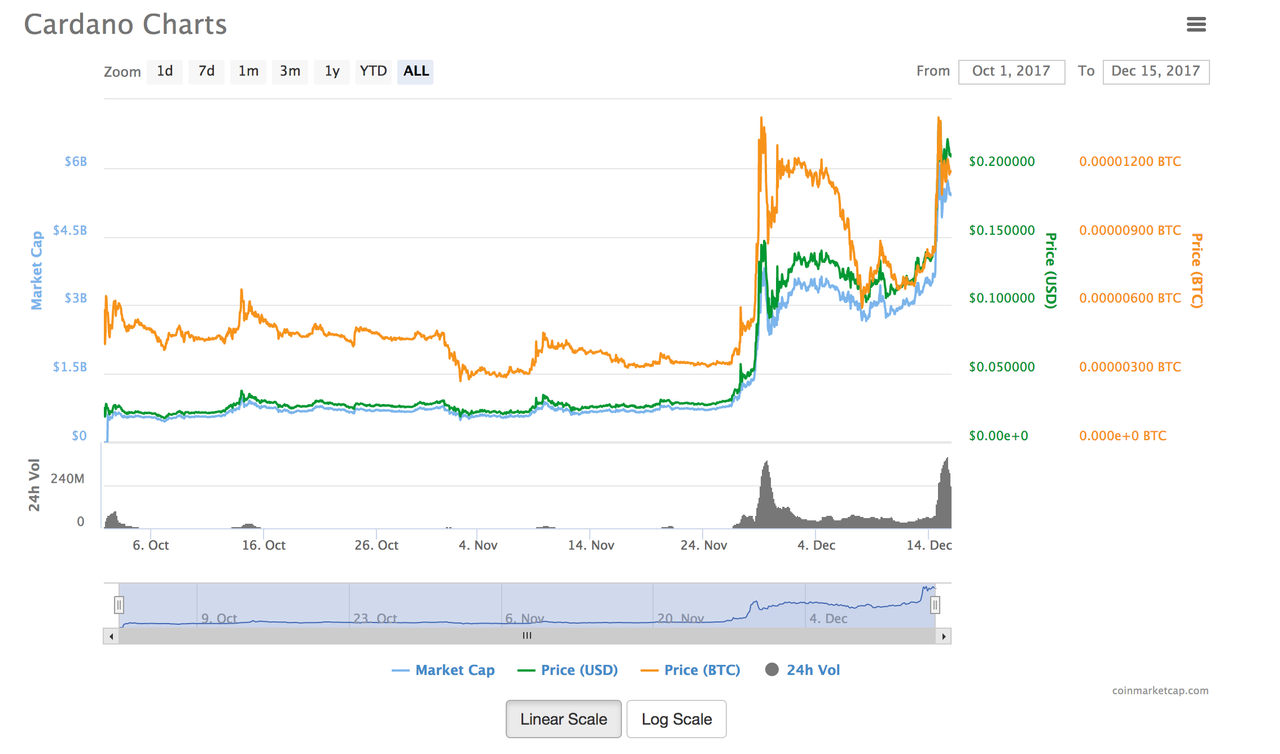Open the coinmarketcap.com credit link
Viewport: 1280px width, 754px height.
[1160, 690]
